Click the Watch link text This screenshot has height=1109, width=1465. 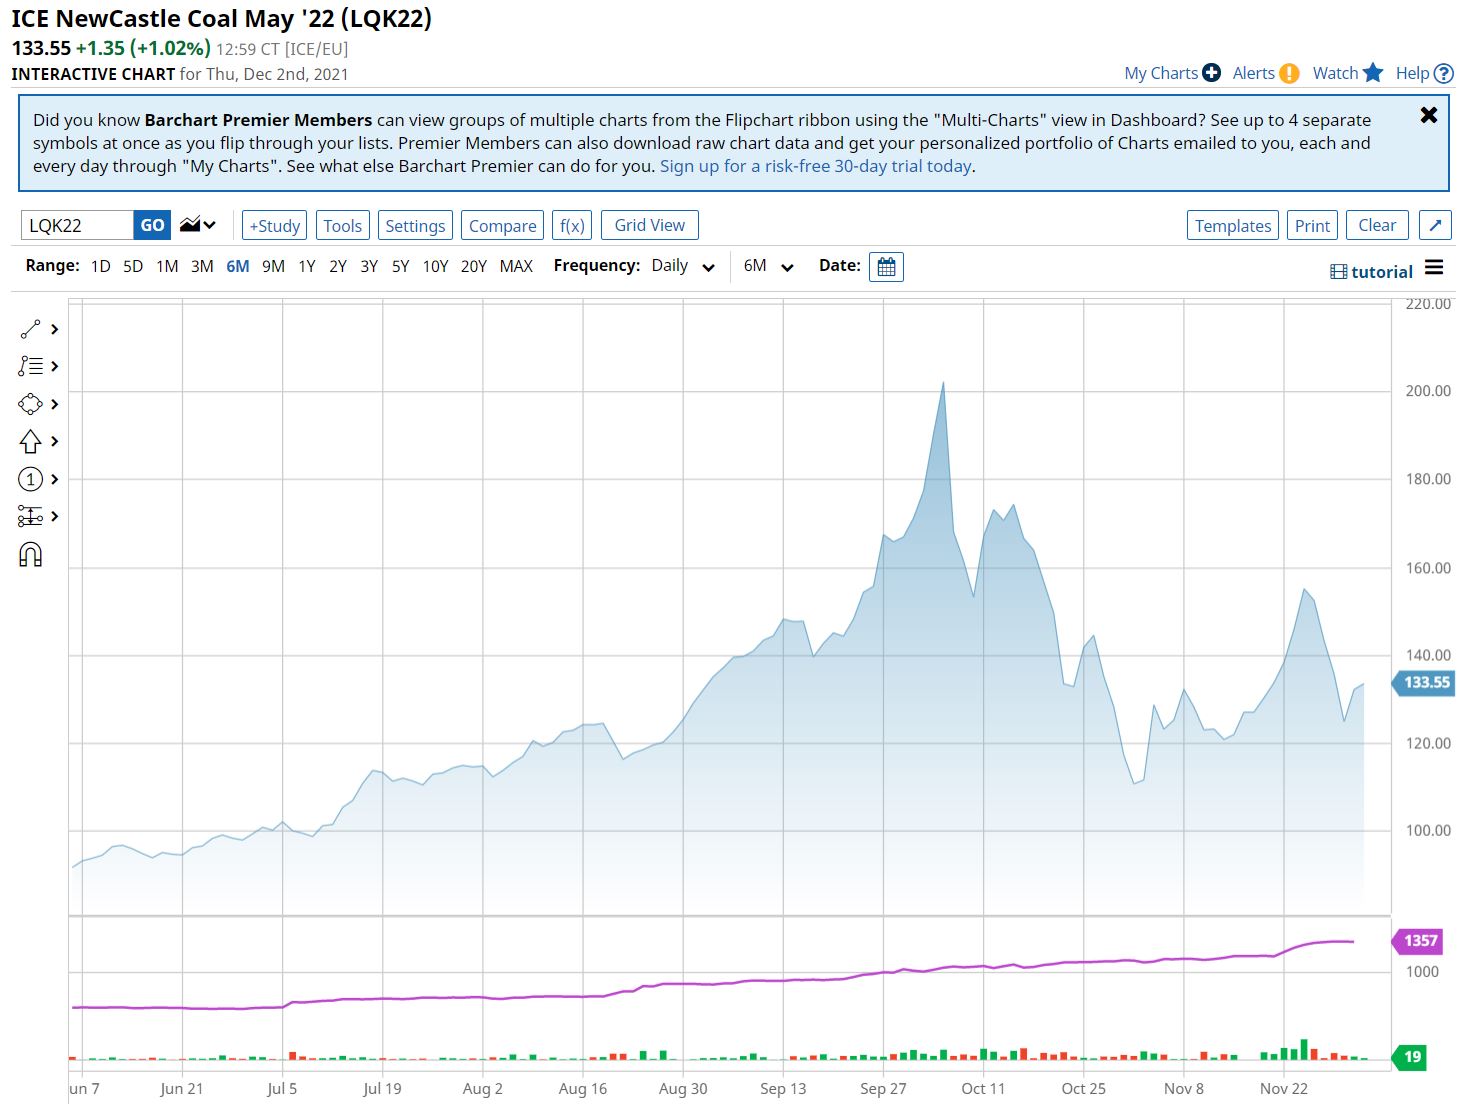[1335, 73]
